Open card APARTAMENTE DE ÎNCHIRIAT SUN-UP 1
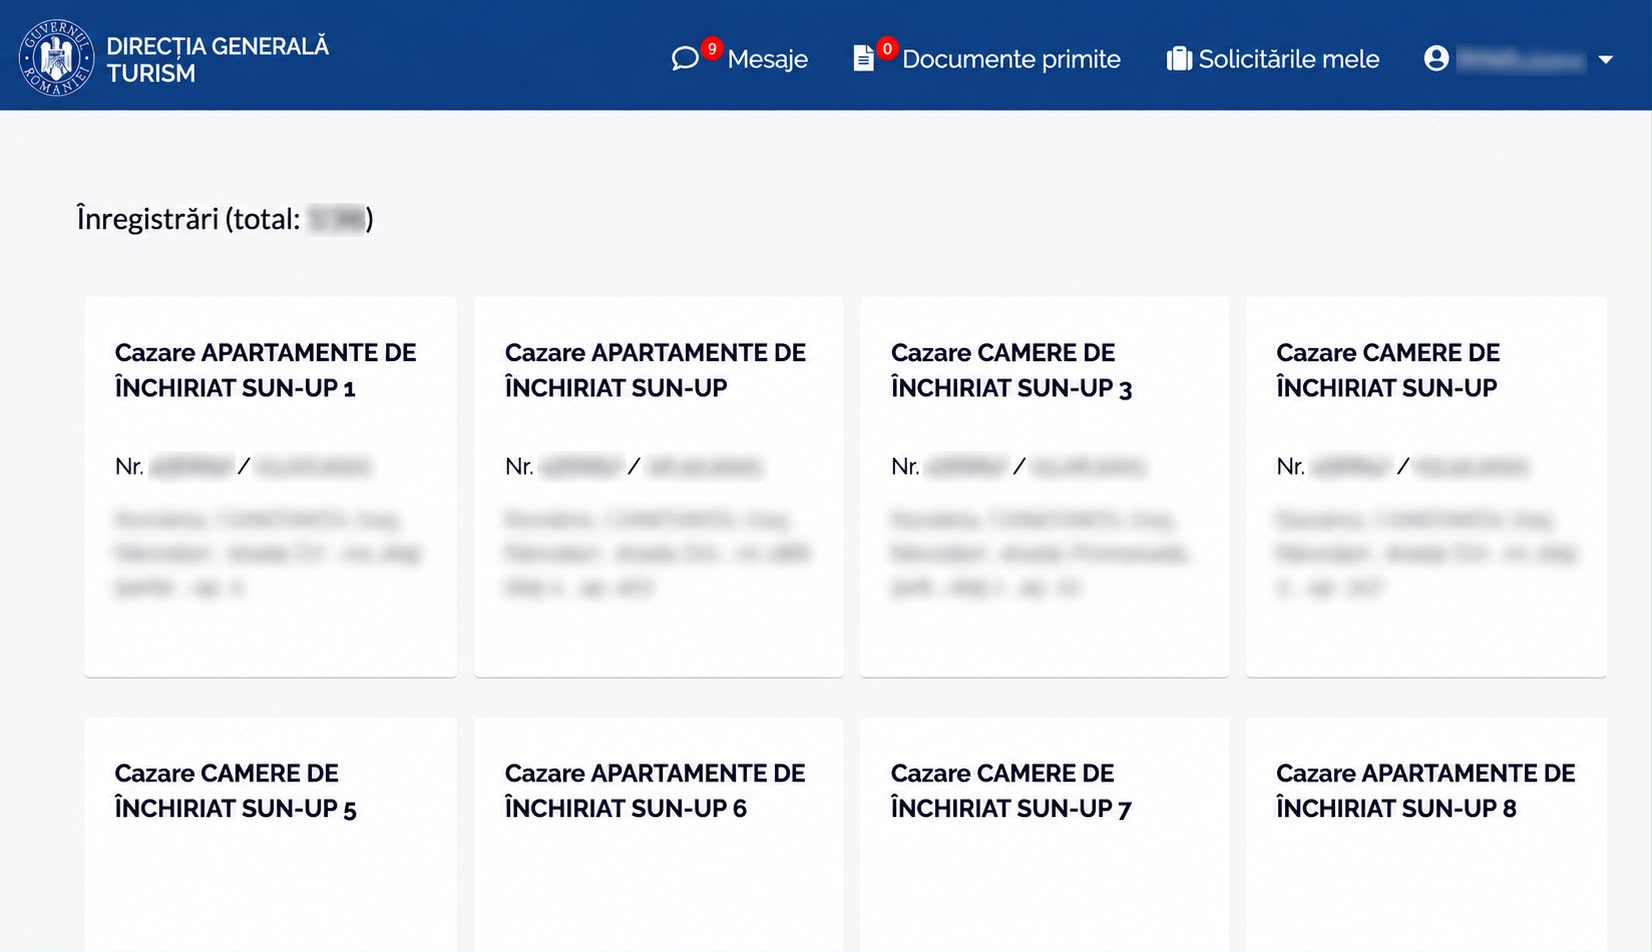1652x952 pixels. [271, 487]
